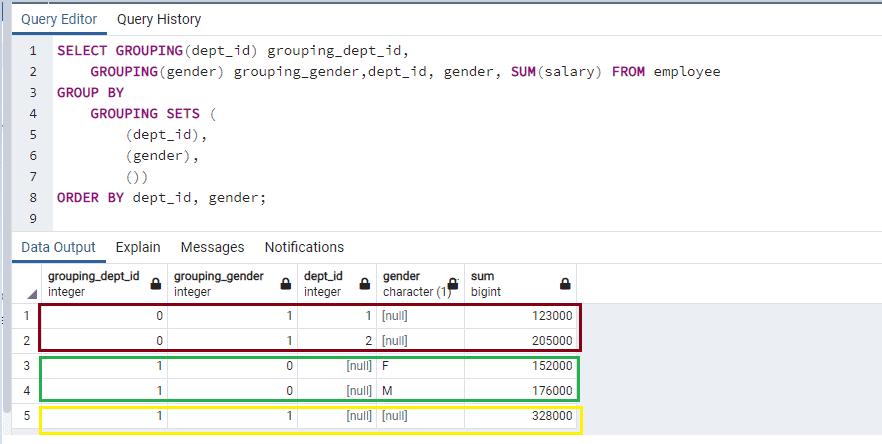Show the Messages tab
The image size is (882, 444).
coord(212,247)
